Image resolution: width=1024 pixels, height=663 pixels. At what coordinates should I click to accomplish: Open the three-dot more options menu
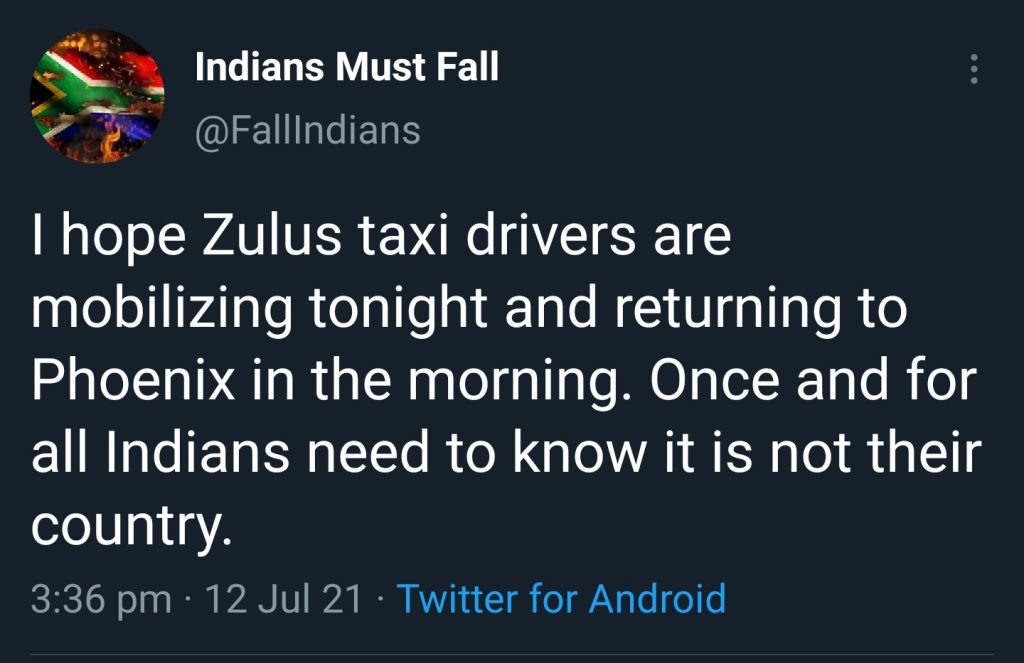(974, 69)
